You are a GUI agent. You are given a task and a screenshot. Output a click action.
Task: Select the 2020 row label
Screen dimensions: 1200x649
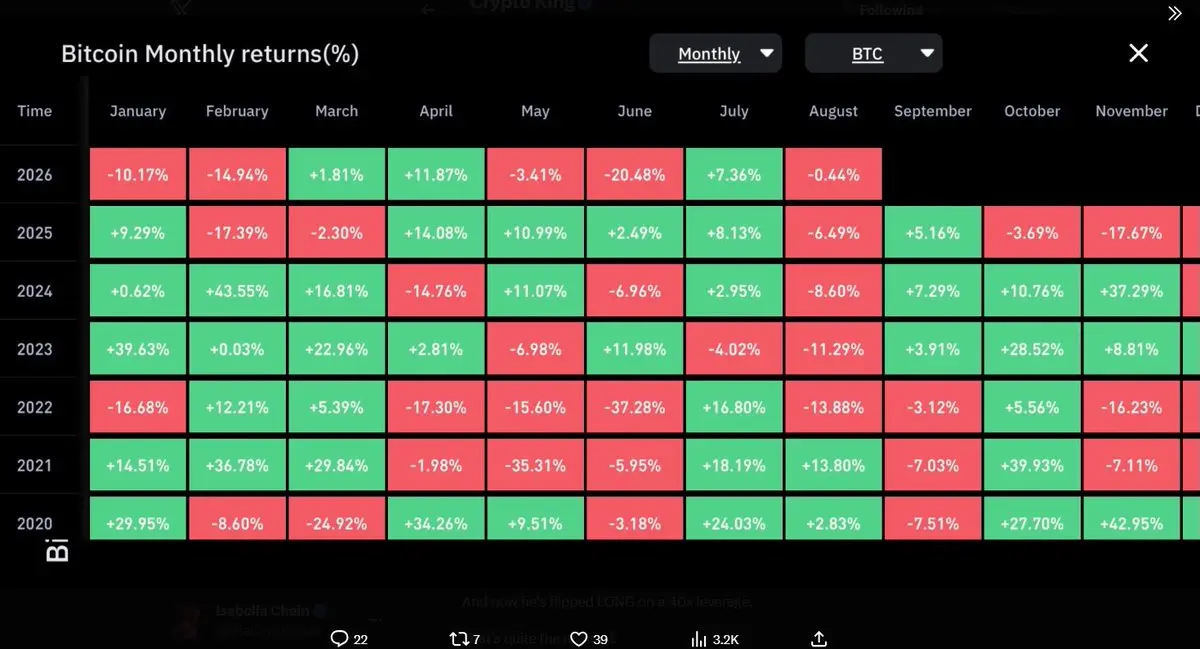34,523
